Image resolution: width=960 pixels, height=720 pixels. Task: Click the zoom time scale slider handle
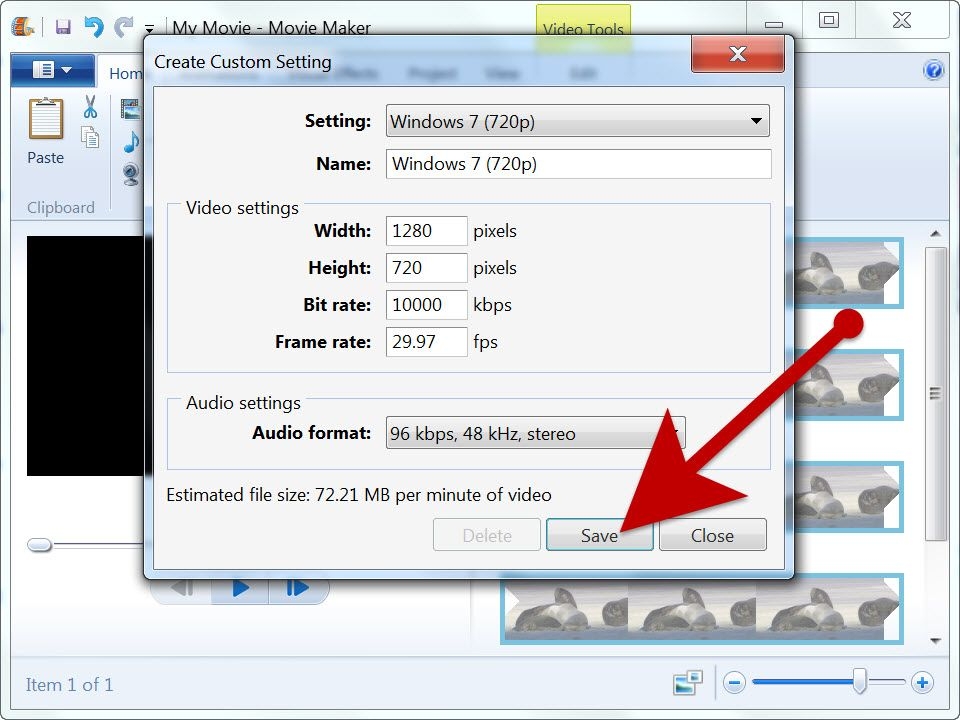860,681
